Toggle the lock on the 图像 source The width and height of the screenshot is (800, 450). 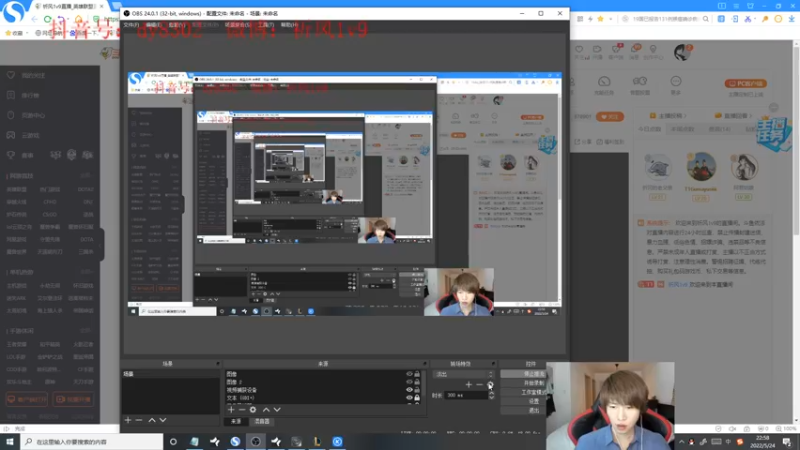[417, 374]
